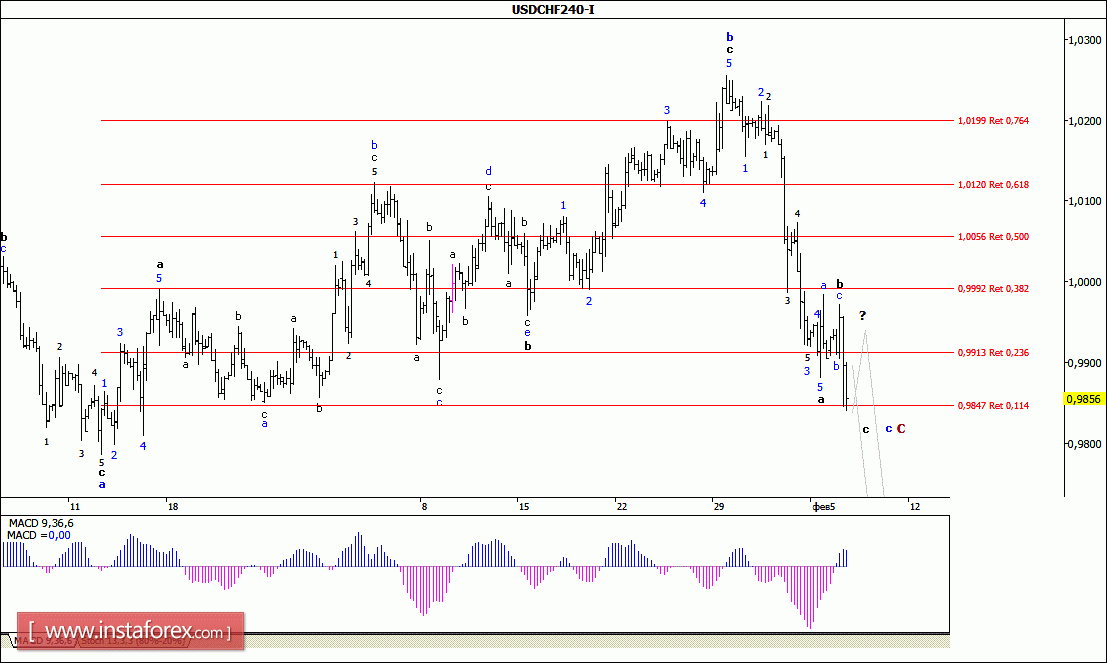Click date label 15 on time axis
The height and width of the screenshot is (663, 1107).
523,506
